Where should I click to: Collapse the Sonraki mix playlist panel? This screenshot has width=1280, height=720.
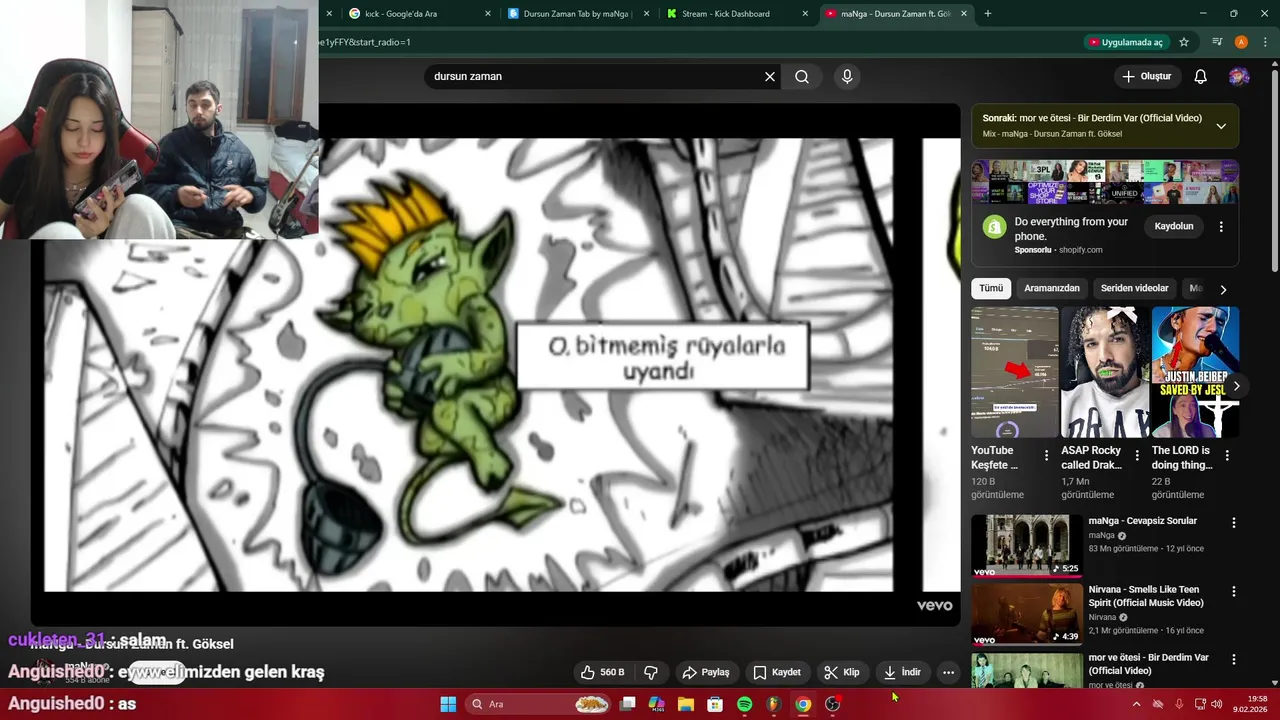point(1221,126)
